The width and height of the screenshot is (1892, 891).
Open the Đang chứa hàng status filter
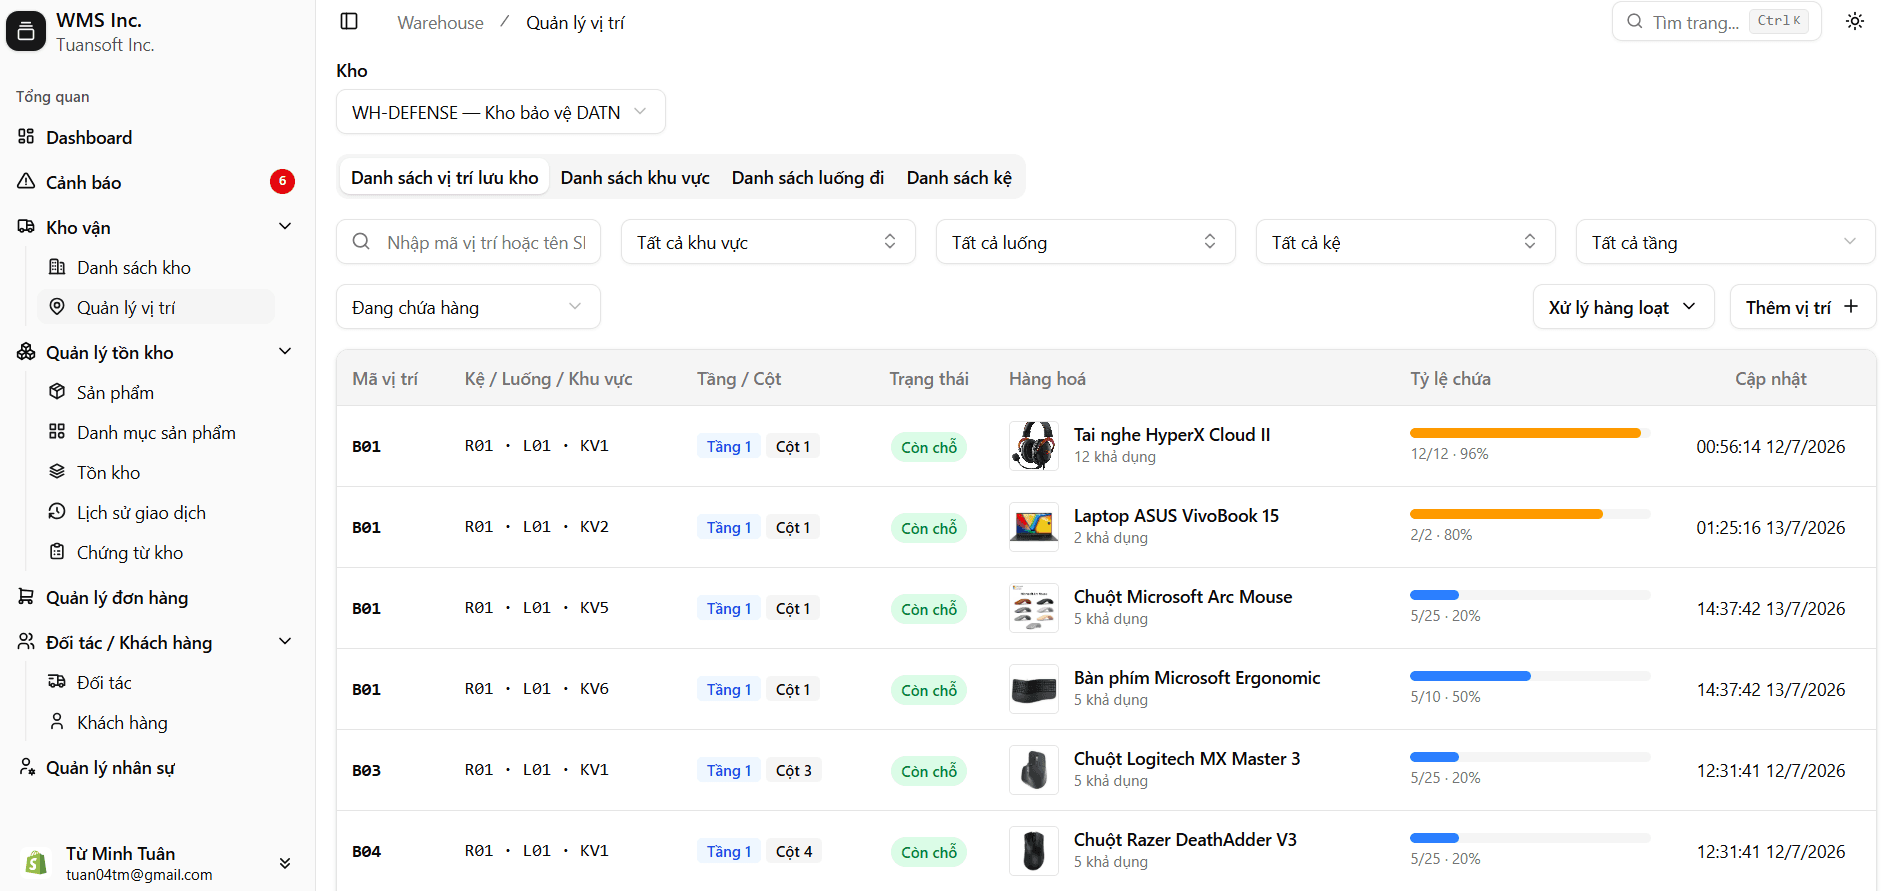coord(468,307)
